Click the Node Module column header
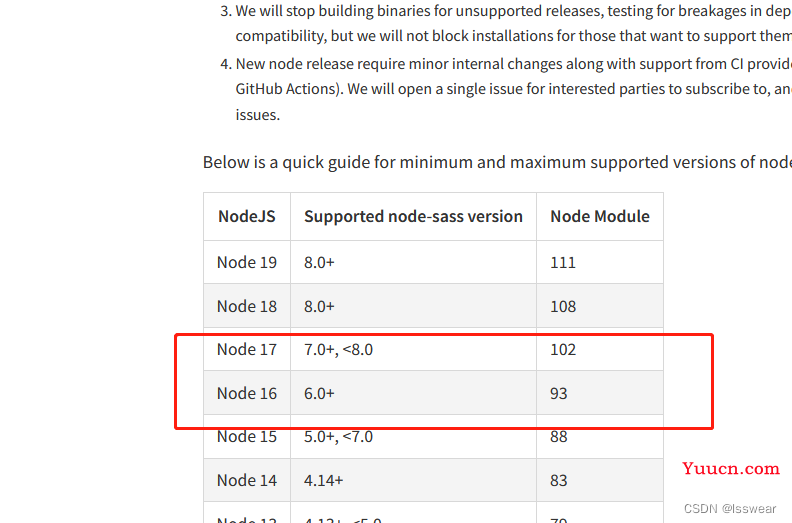The height and width of the screenshot is (523, 792). 600,216
